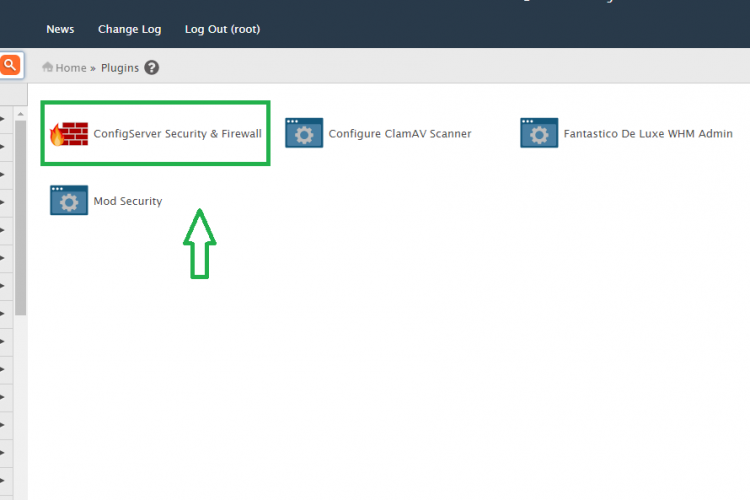Open ConfigServer Security & Firewall plugin icon

pos(69,133)
